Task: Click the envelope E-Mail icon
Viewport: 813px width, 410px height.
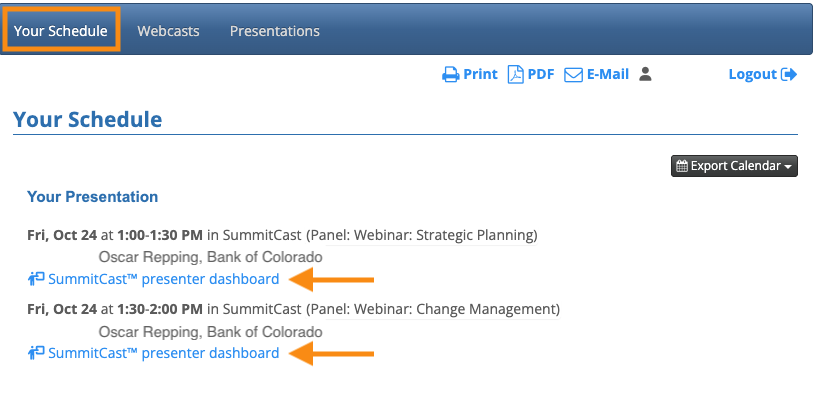Action: 573,75
